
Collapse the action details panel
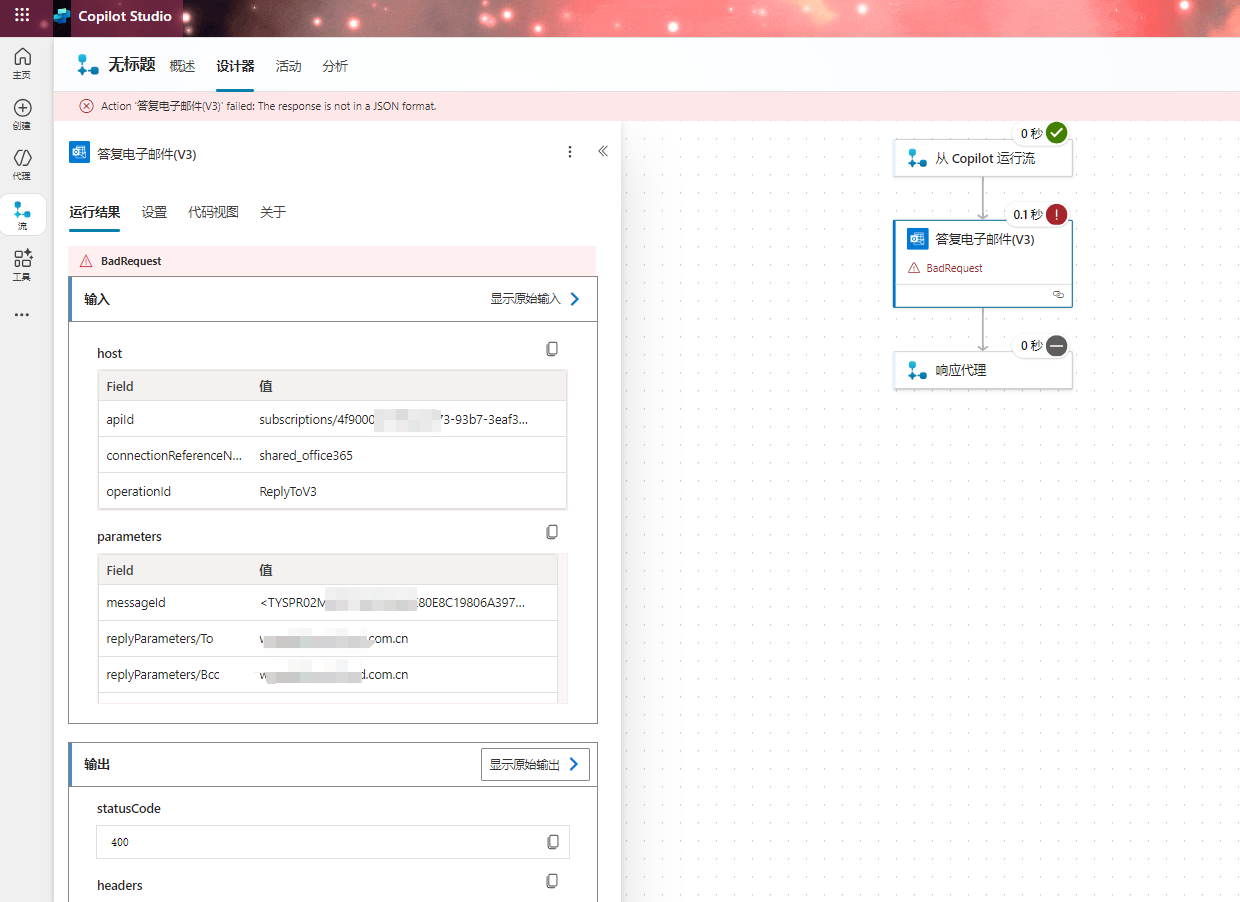(x=603, y=152)
